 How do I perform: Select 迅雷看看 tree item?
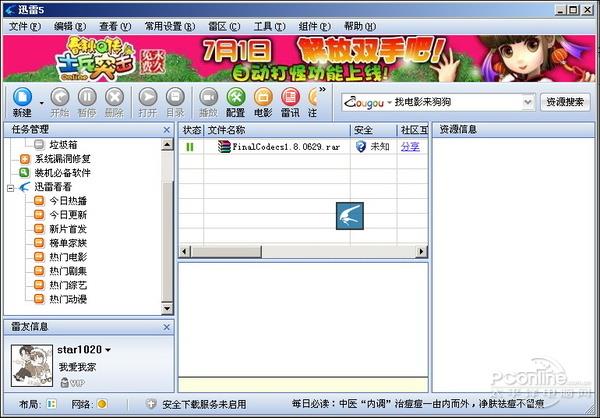point(53,187)
